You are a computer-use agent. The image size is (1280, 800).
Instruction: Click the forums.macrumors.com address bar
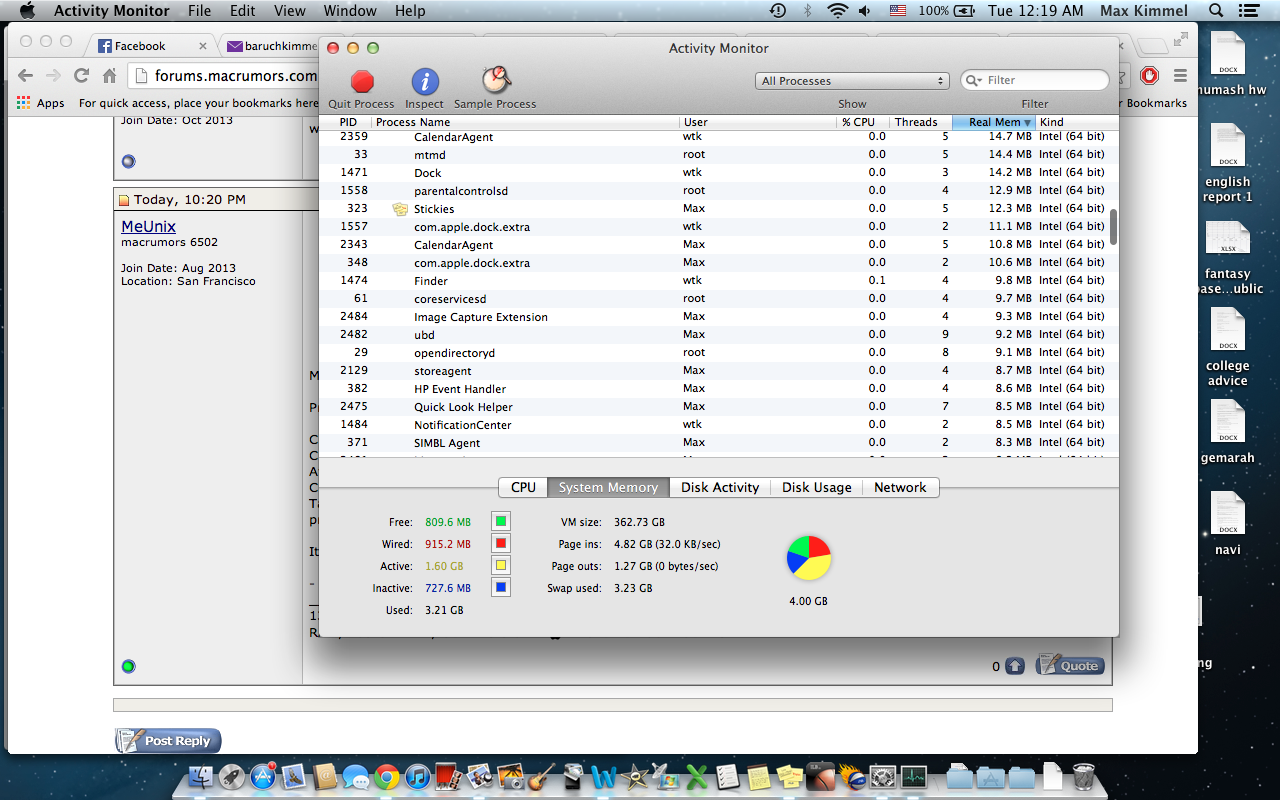tap(226, 76)
